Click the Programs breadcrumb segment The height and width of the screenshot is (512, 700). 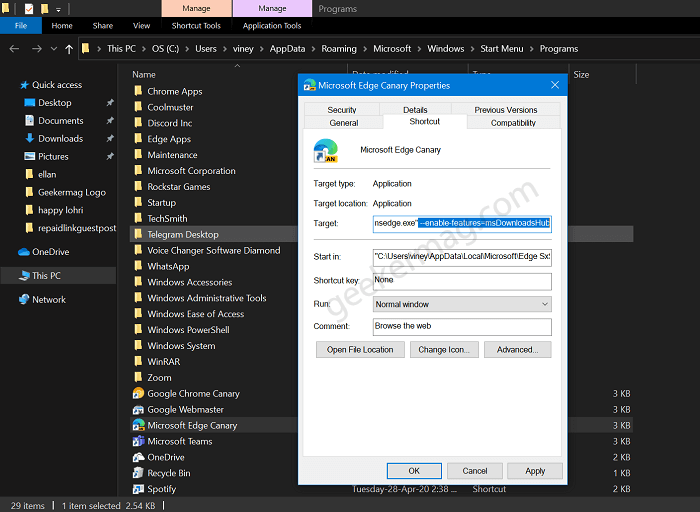(559, 49)
